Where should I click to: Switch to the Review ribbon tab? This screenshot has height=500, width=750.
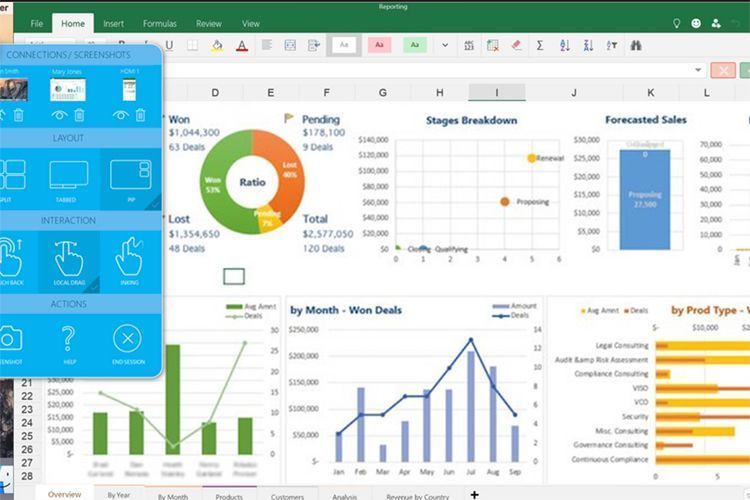tap(209, 23)
